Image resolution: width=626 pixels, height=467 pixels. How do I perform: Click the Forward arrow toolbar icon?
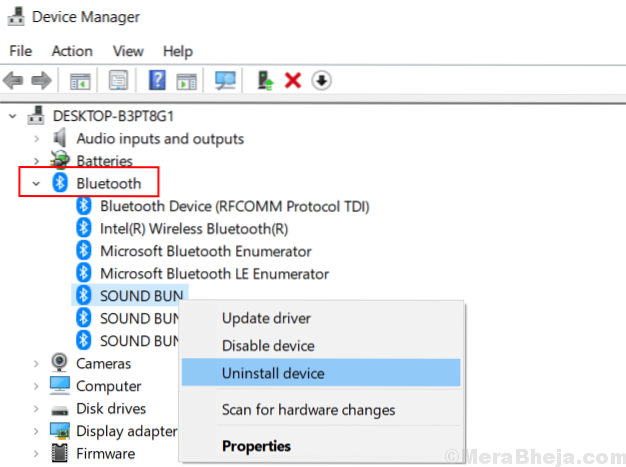coord(41,81)
